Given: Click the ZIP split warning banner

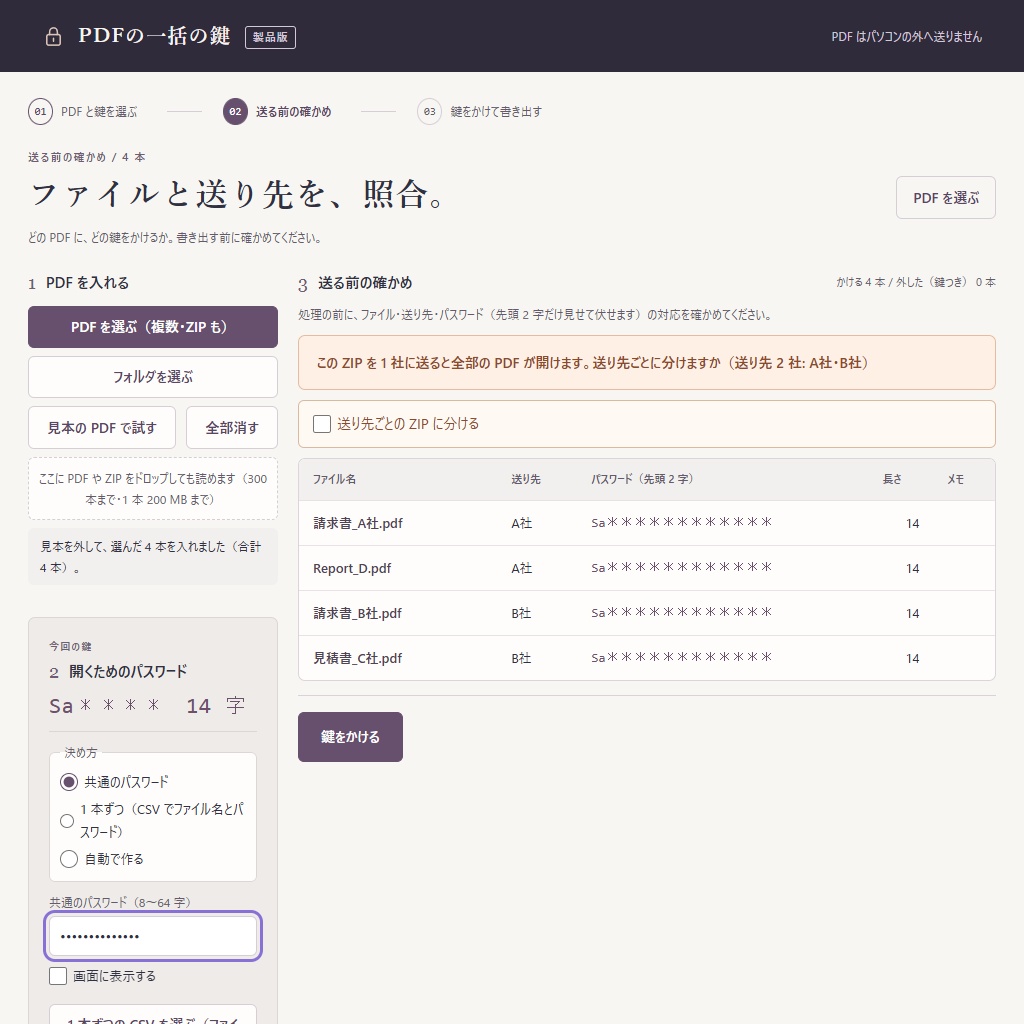Looking at the screenshot, I should (x=647, y=362).
